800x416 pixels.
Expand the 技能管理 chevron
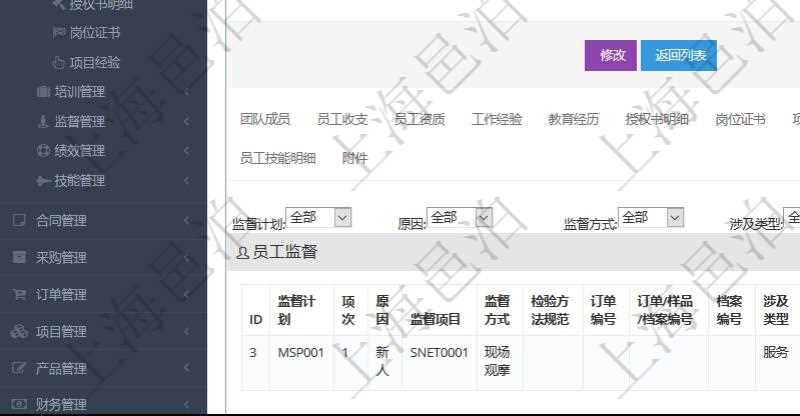point(186,180)
